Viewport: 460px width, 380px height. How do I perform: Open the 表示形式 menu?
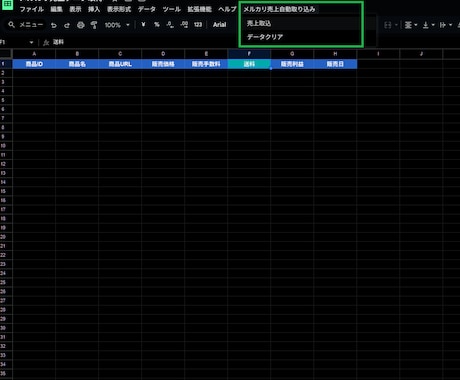tap(119, 9)
